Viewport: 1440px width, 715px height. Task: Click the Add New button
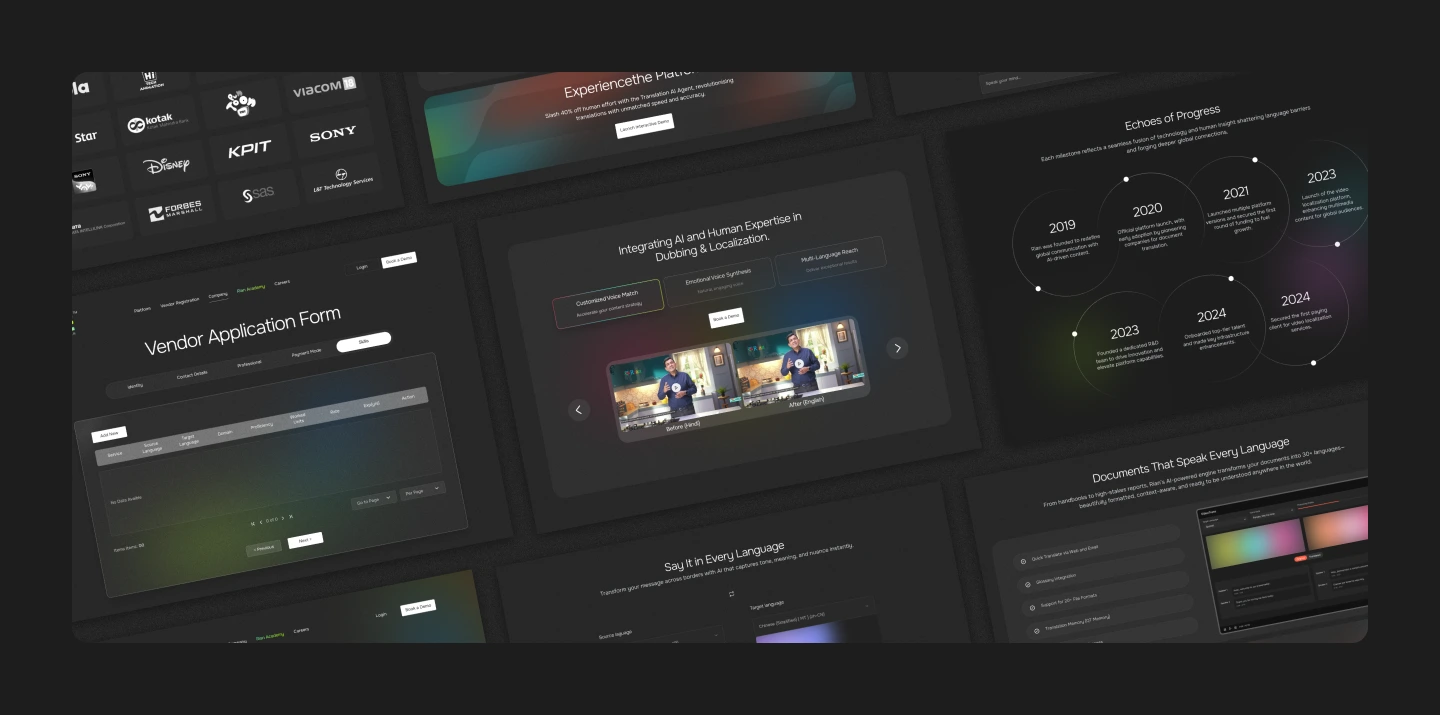(x=109, y=435)
